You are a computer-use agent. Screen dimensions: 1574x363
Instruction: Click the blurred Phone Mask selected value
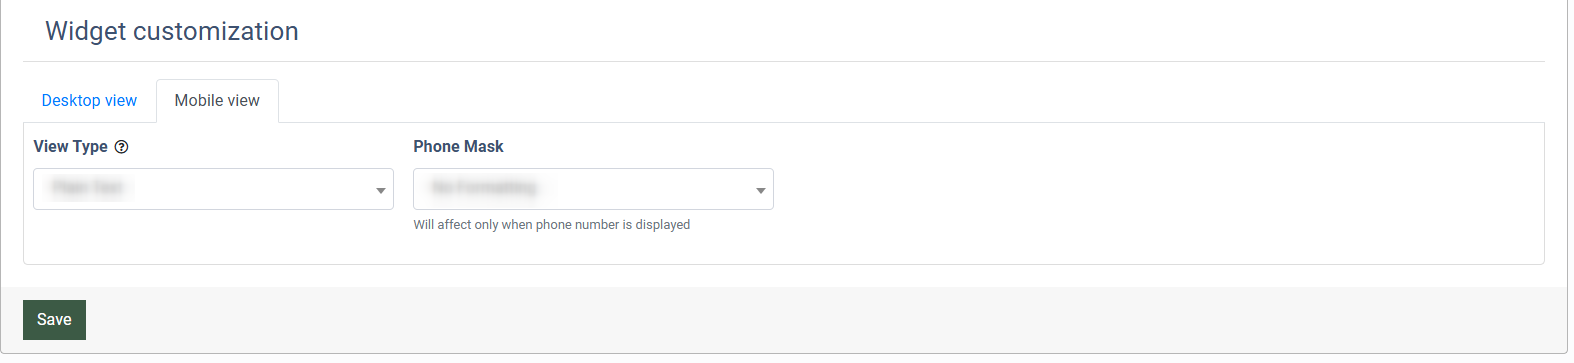(x=484, y=188)
